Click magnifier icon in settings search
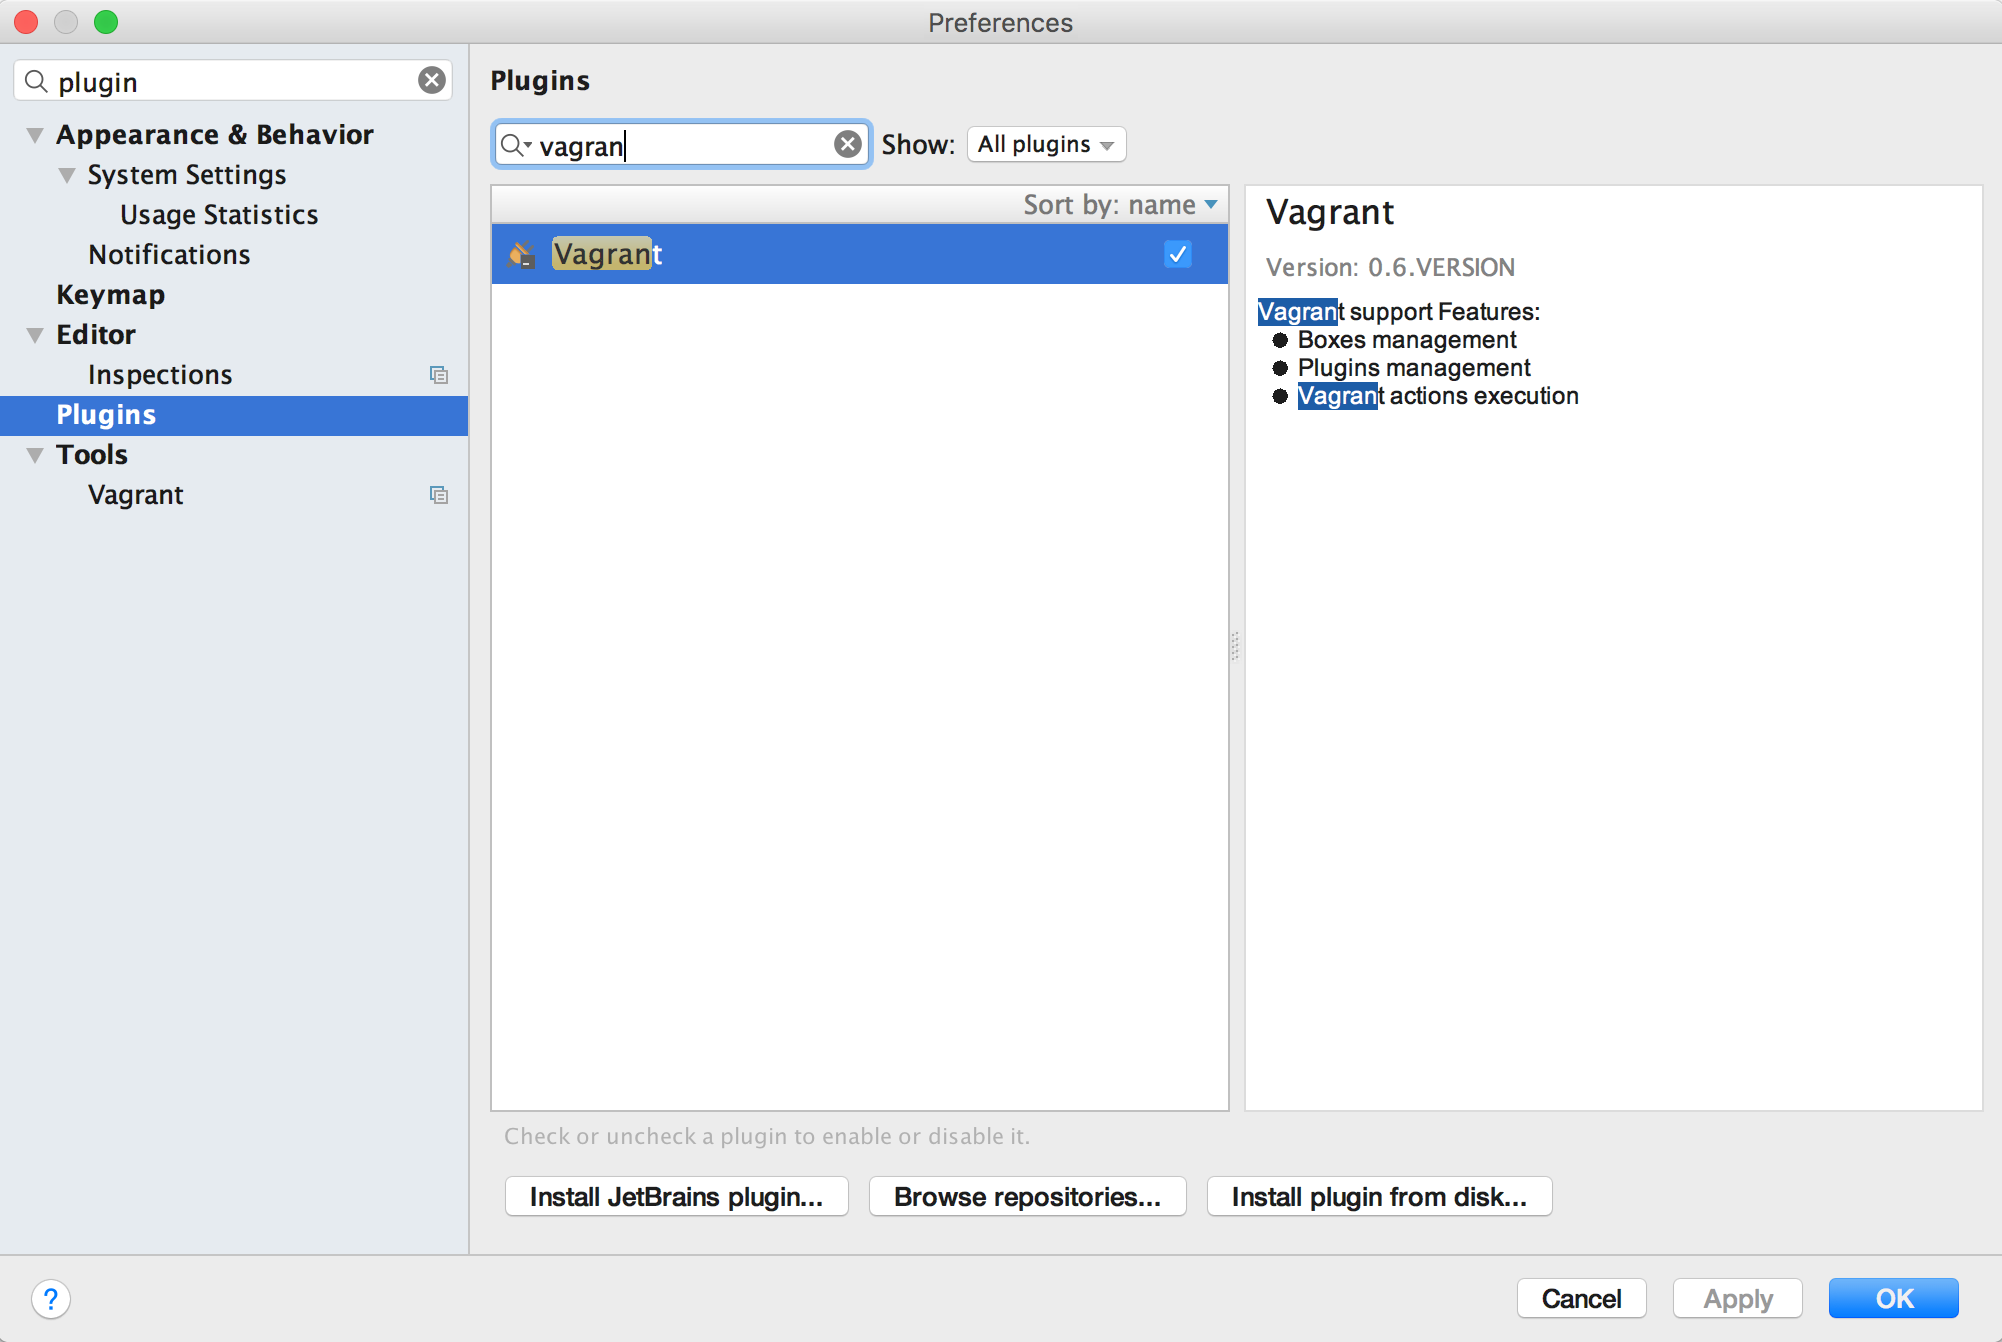The width and height of the screenshot is (2002, 1342). click(36, 81)
